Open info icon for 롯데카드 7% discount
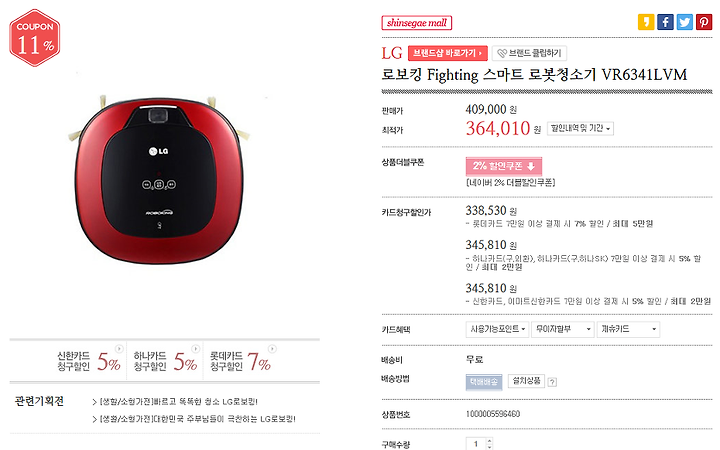This screenshot has height=450, width=720. pyautogui.click(x=272, y=349)
